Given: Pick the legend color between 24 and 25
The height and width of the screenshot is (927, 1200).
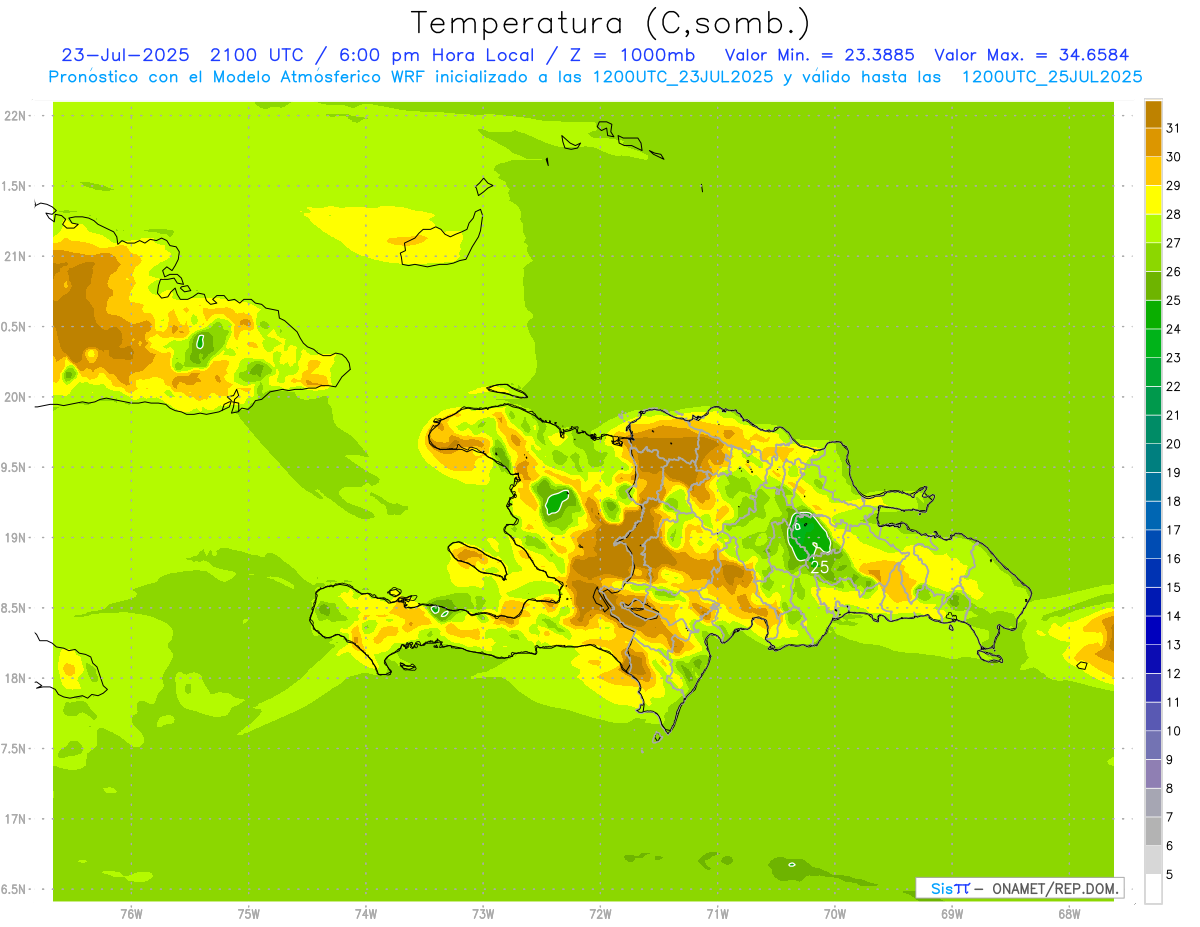Looking at the screenshot, I should click(1153, 315).
